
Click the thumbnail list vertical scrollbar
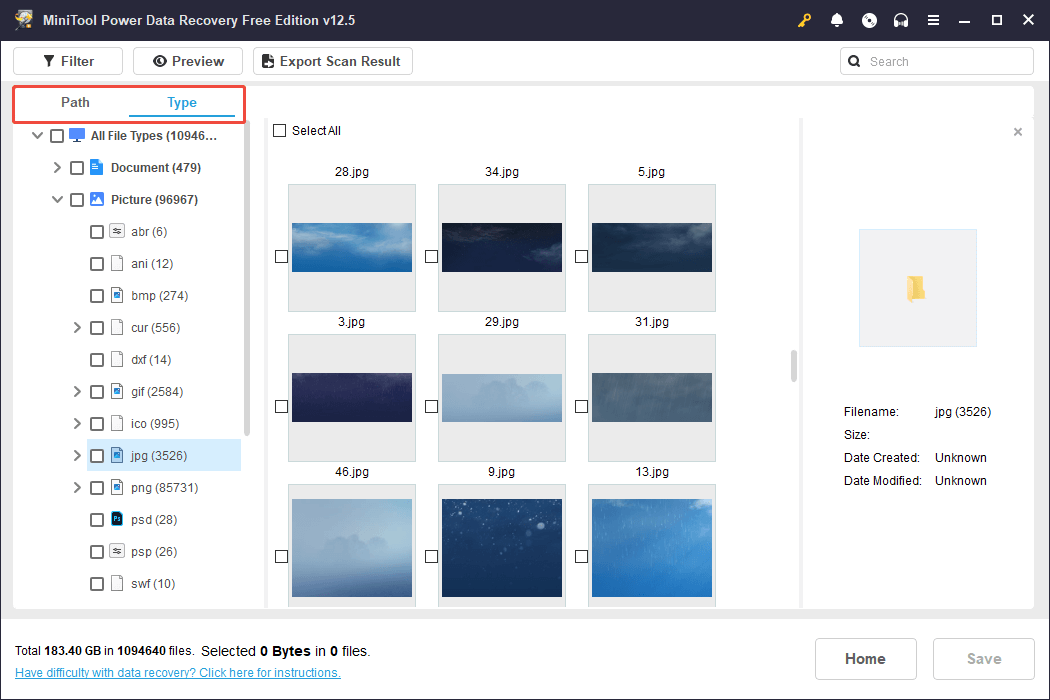(795, 366)
